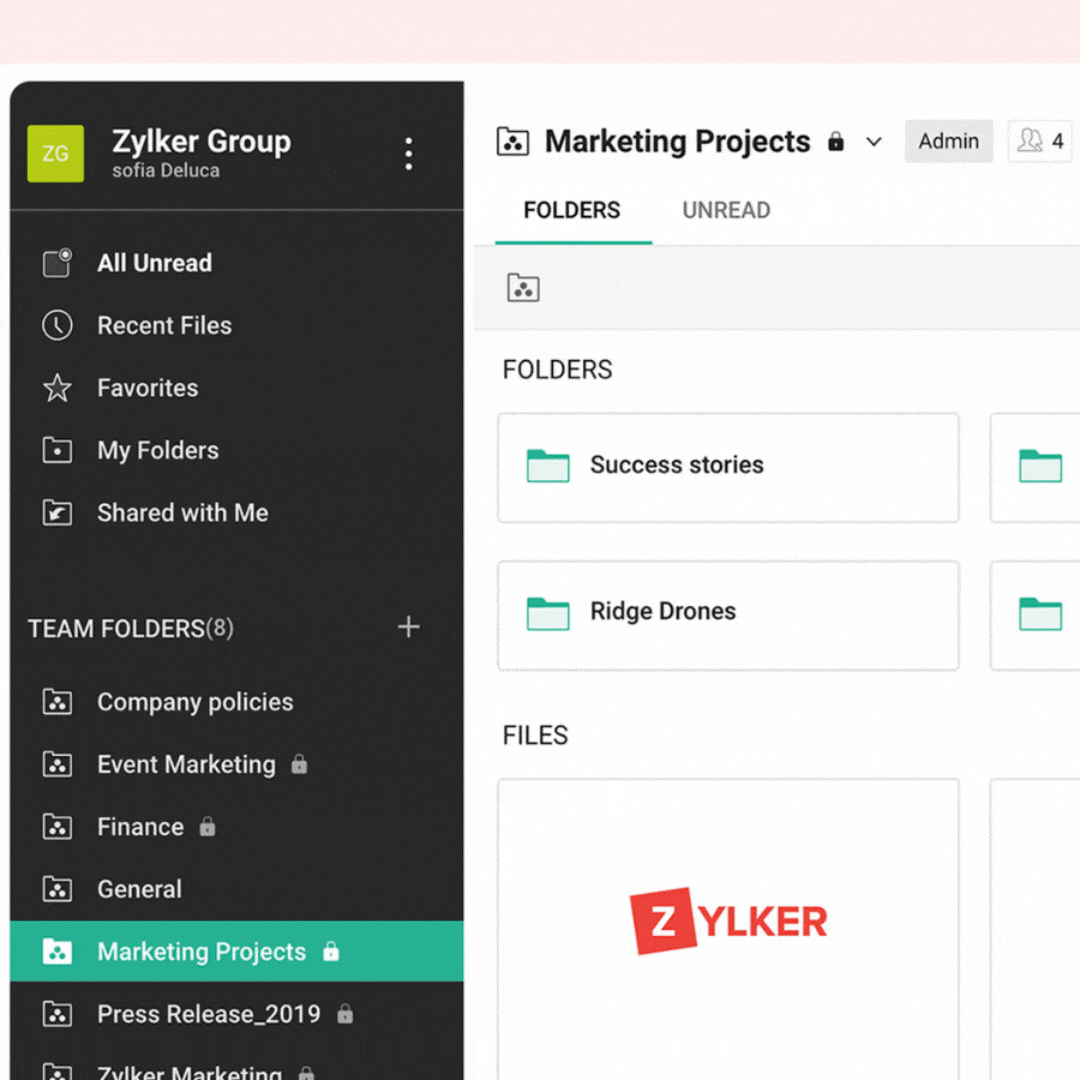Click the My Folders icon
This screenshot has width=1080, height=1080.
coord(57,450)
